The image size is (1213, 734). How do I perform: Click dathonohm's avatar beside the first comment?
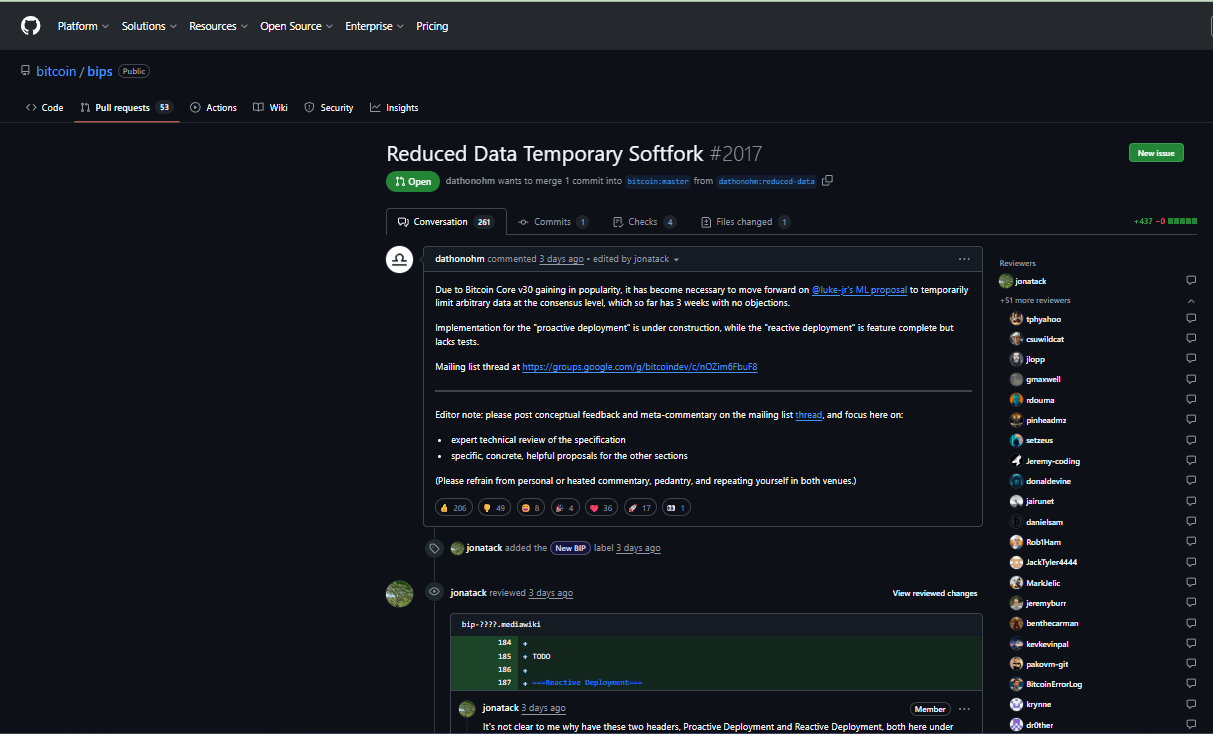(x=400, y=260)
